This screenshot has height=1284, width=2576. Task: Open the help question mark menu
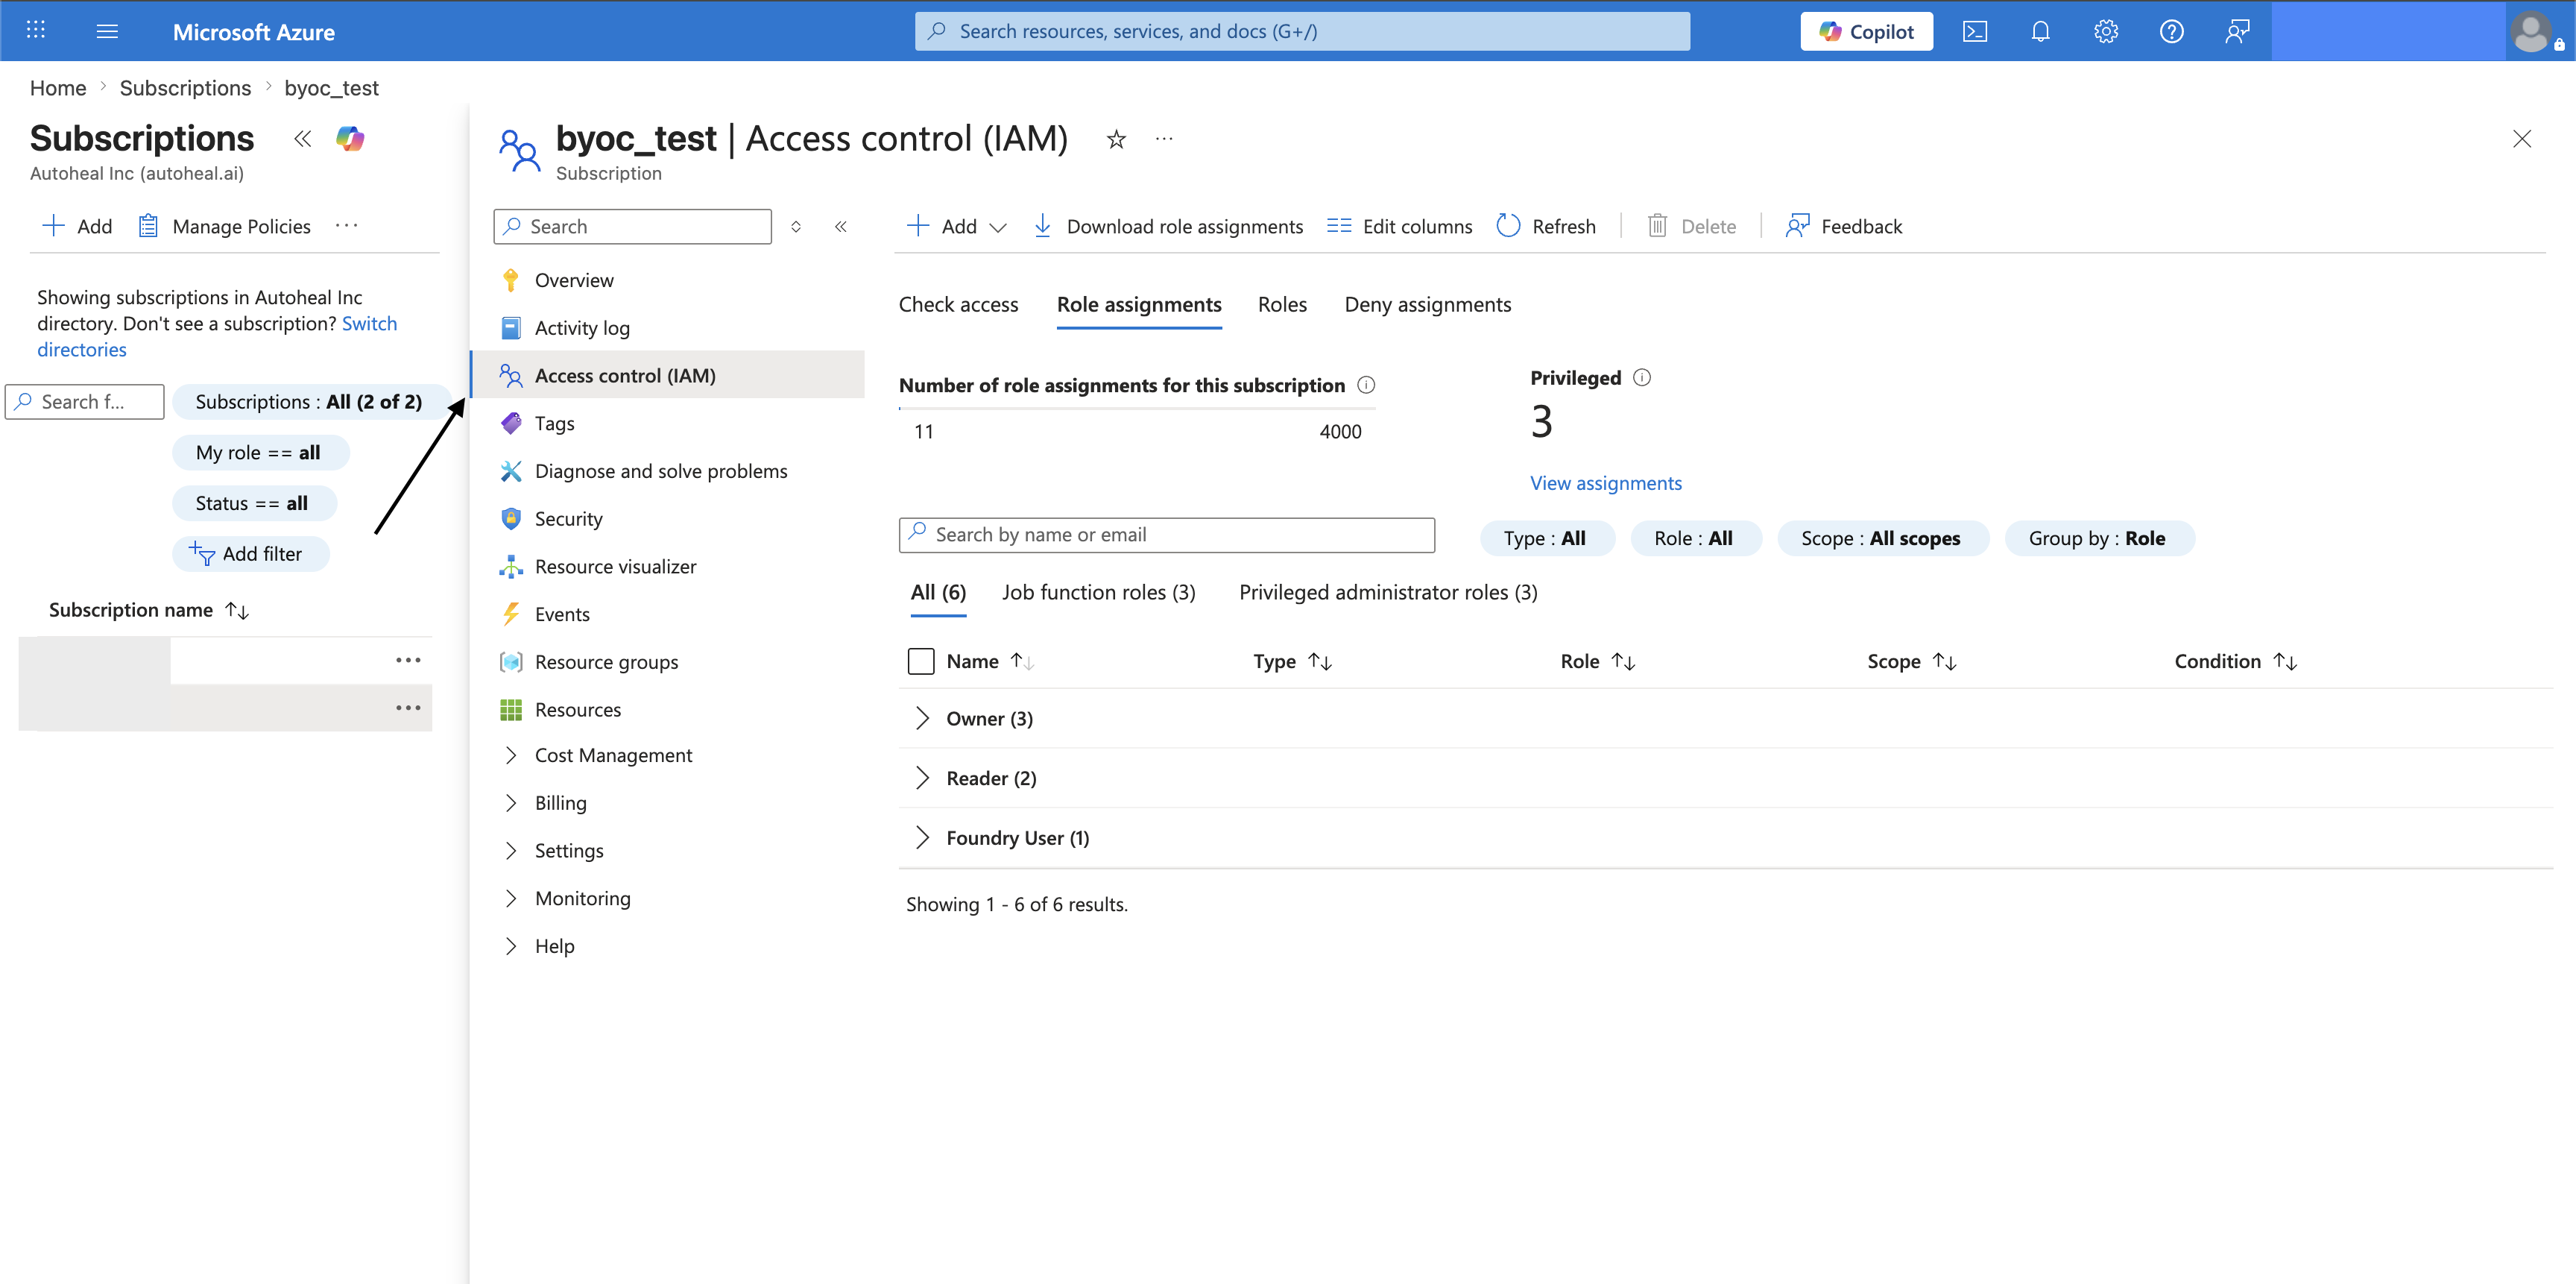[2171, 31]
